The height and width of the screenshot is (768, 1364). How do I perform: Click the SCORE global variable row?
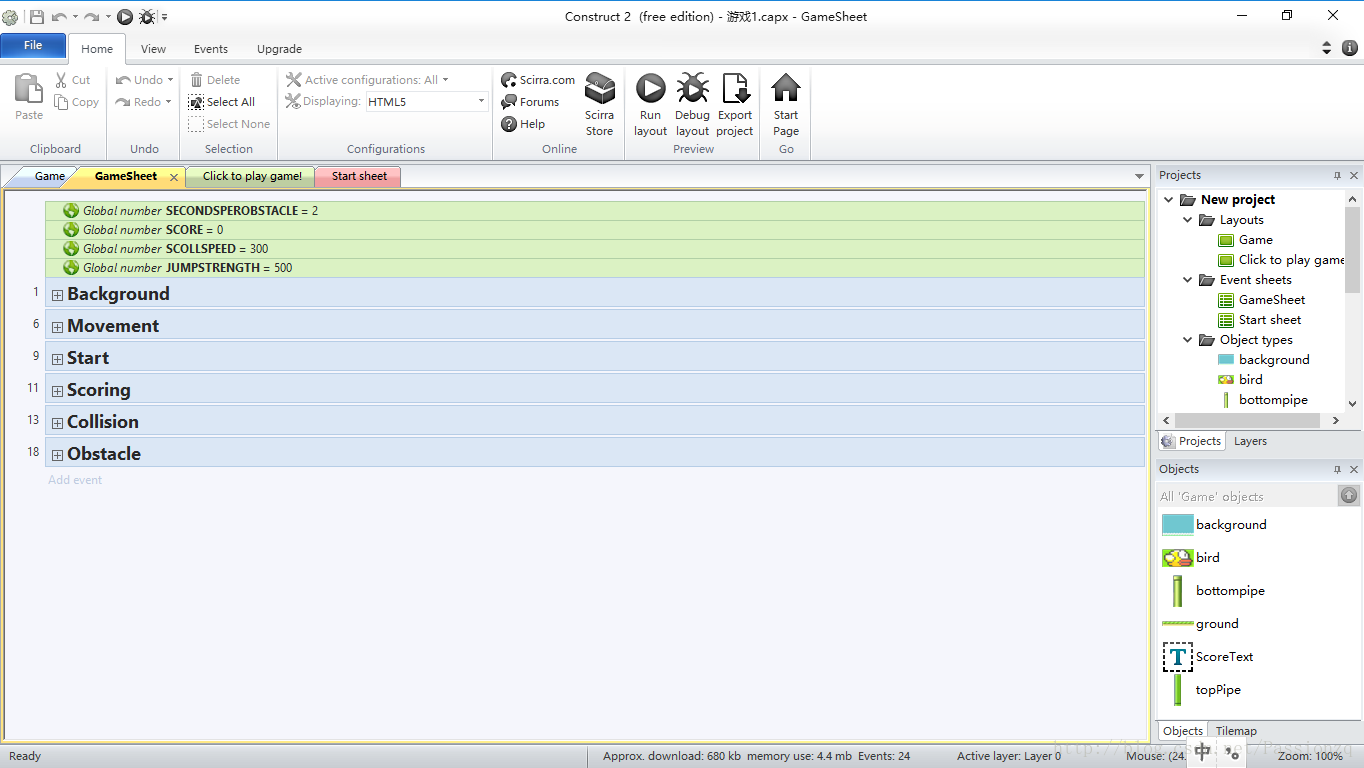pyautogui.click(x=595, y=230)
